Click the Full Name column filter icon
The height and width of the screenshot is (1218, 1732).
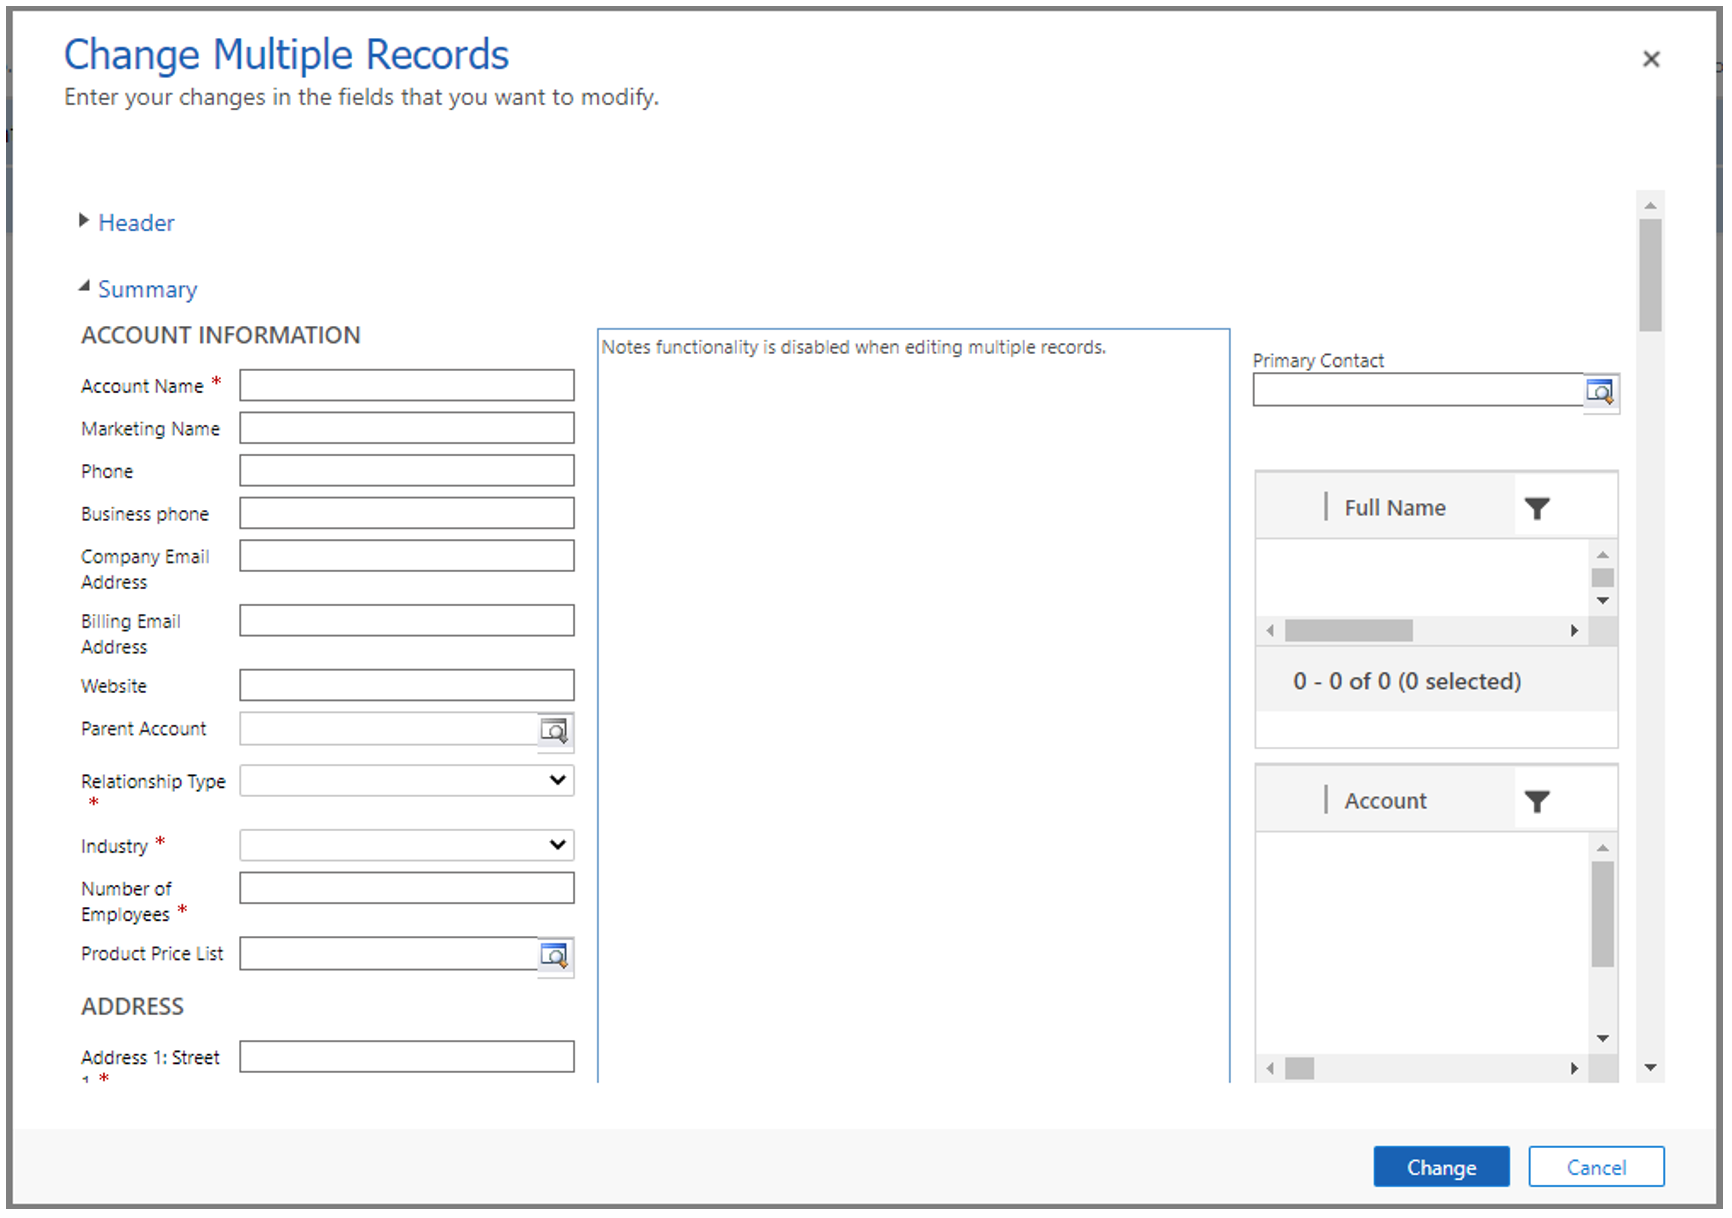[x=1537, y=508]
